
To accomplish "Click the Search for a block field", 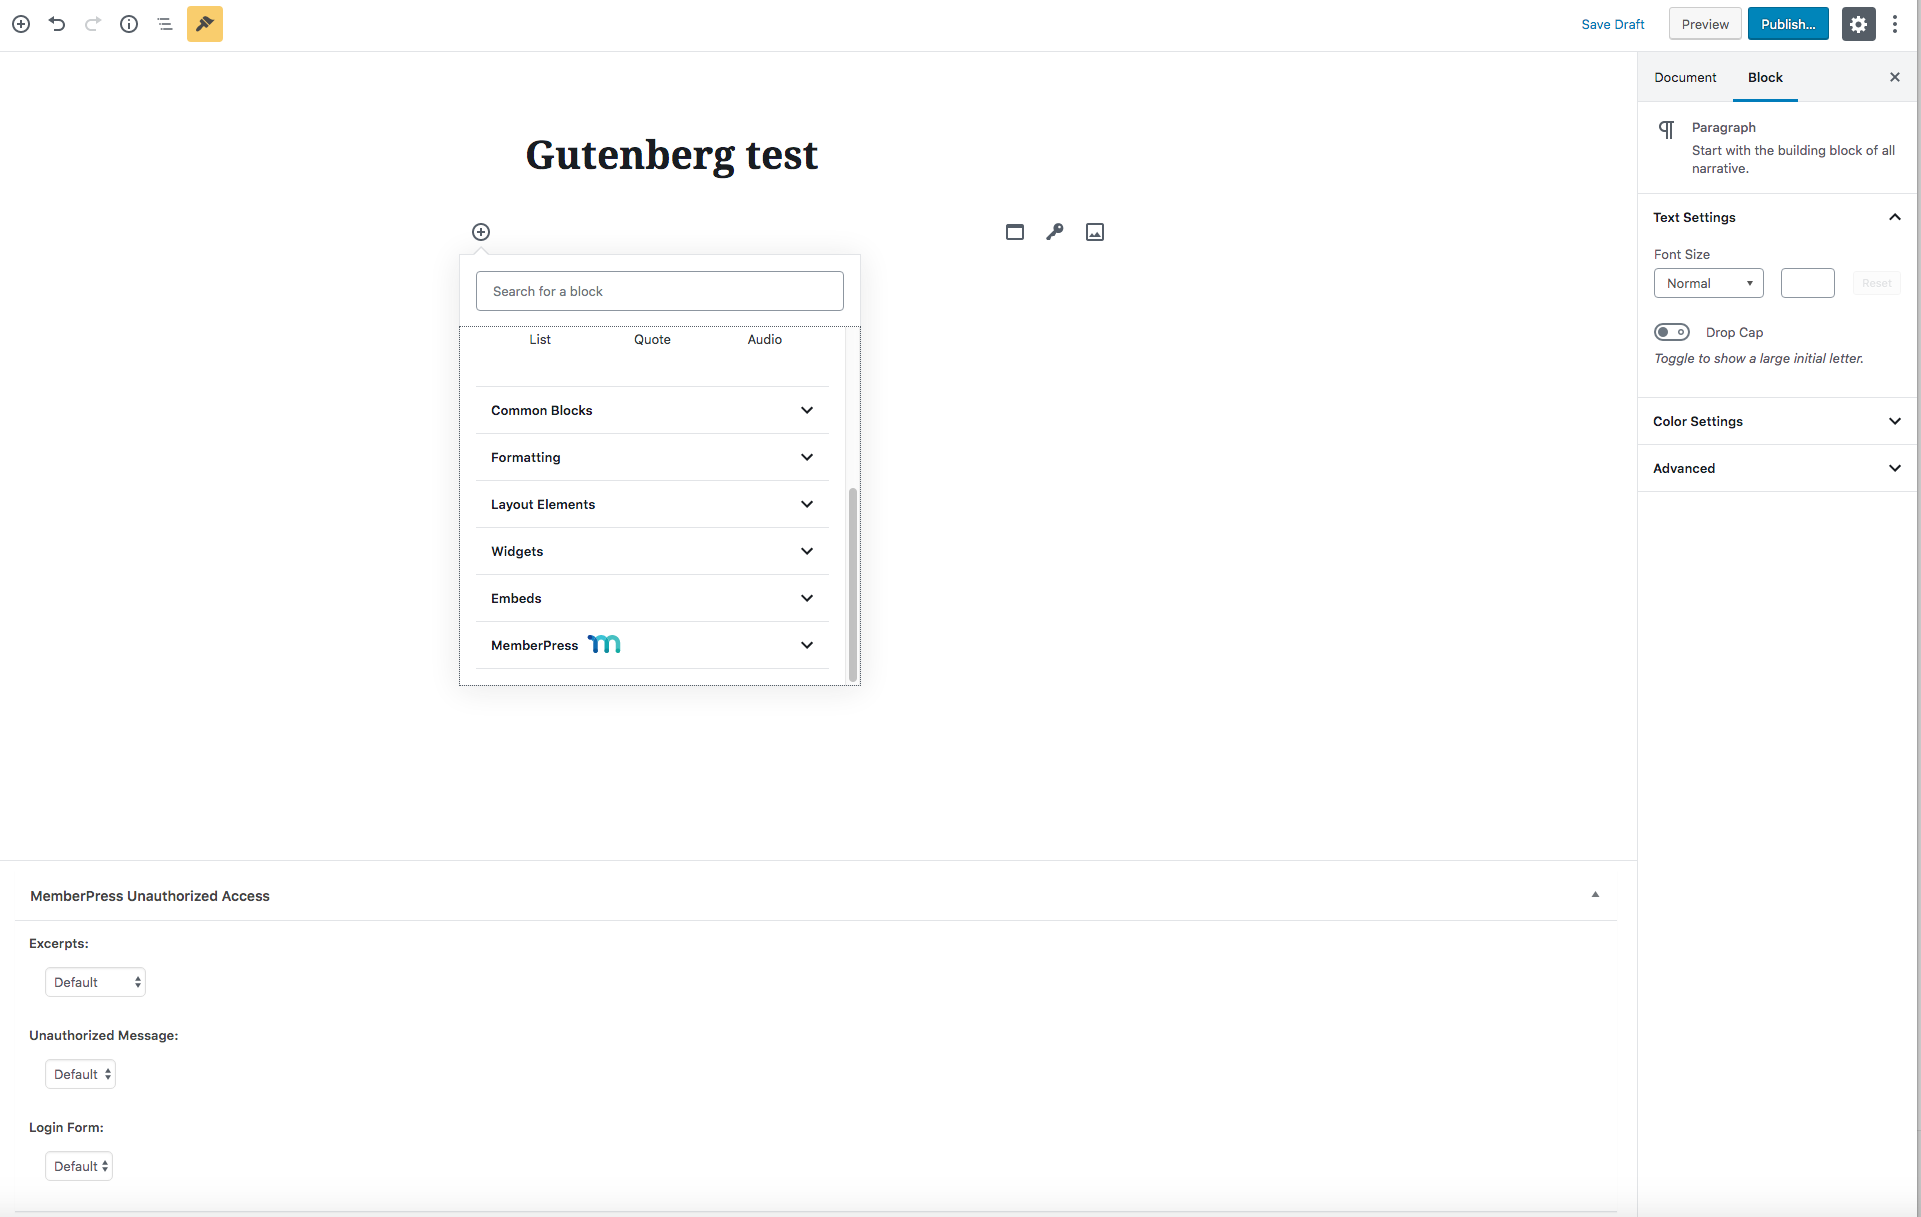I will (659, 291).
